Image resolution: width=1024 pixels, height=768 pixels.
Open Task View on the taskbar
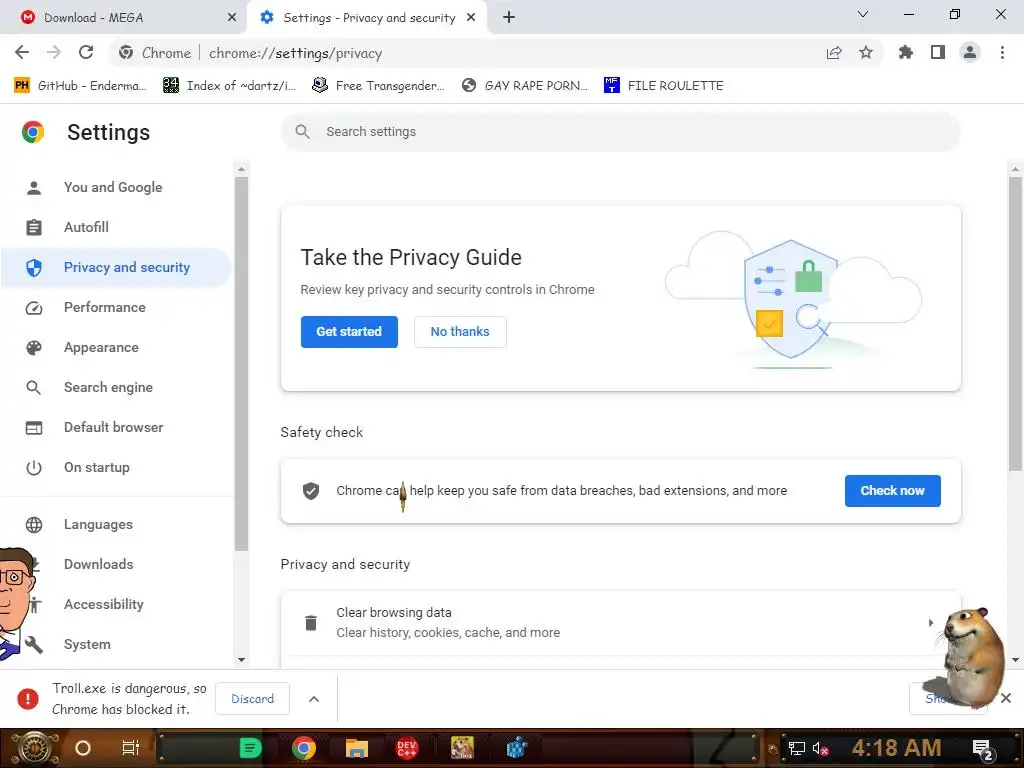click(131, 748)
